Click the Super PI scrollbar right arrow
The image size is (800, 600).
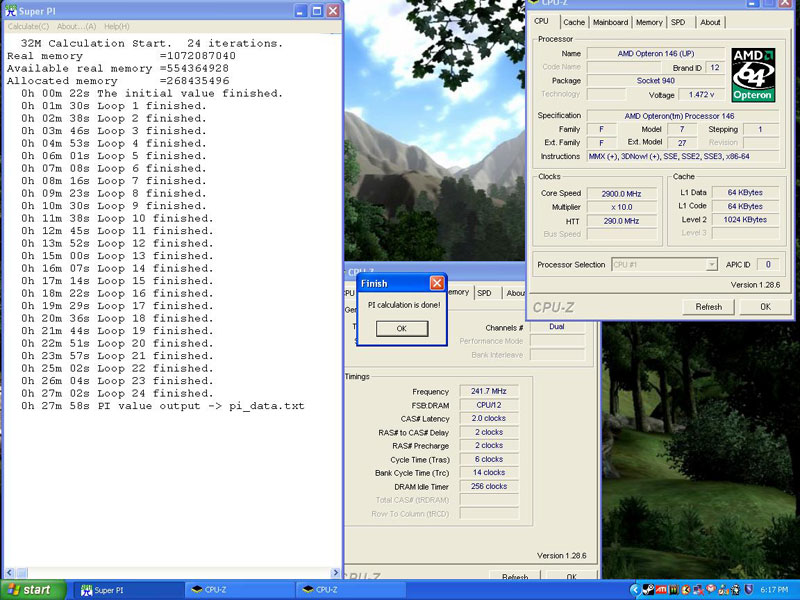click(x=335, y=572)
